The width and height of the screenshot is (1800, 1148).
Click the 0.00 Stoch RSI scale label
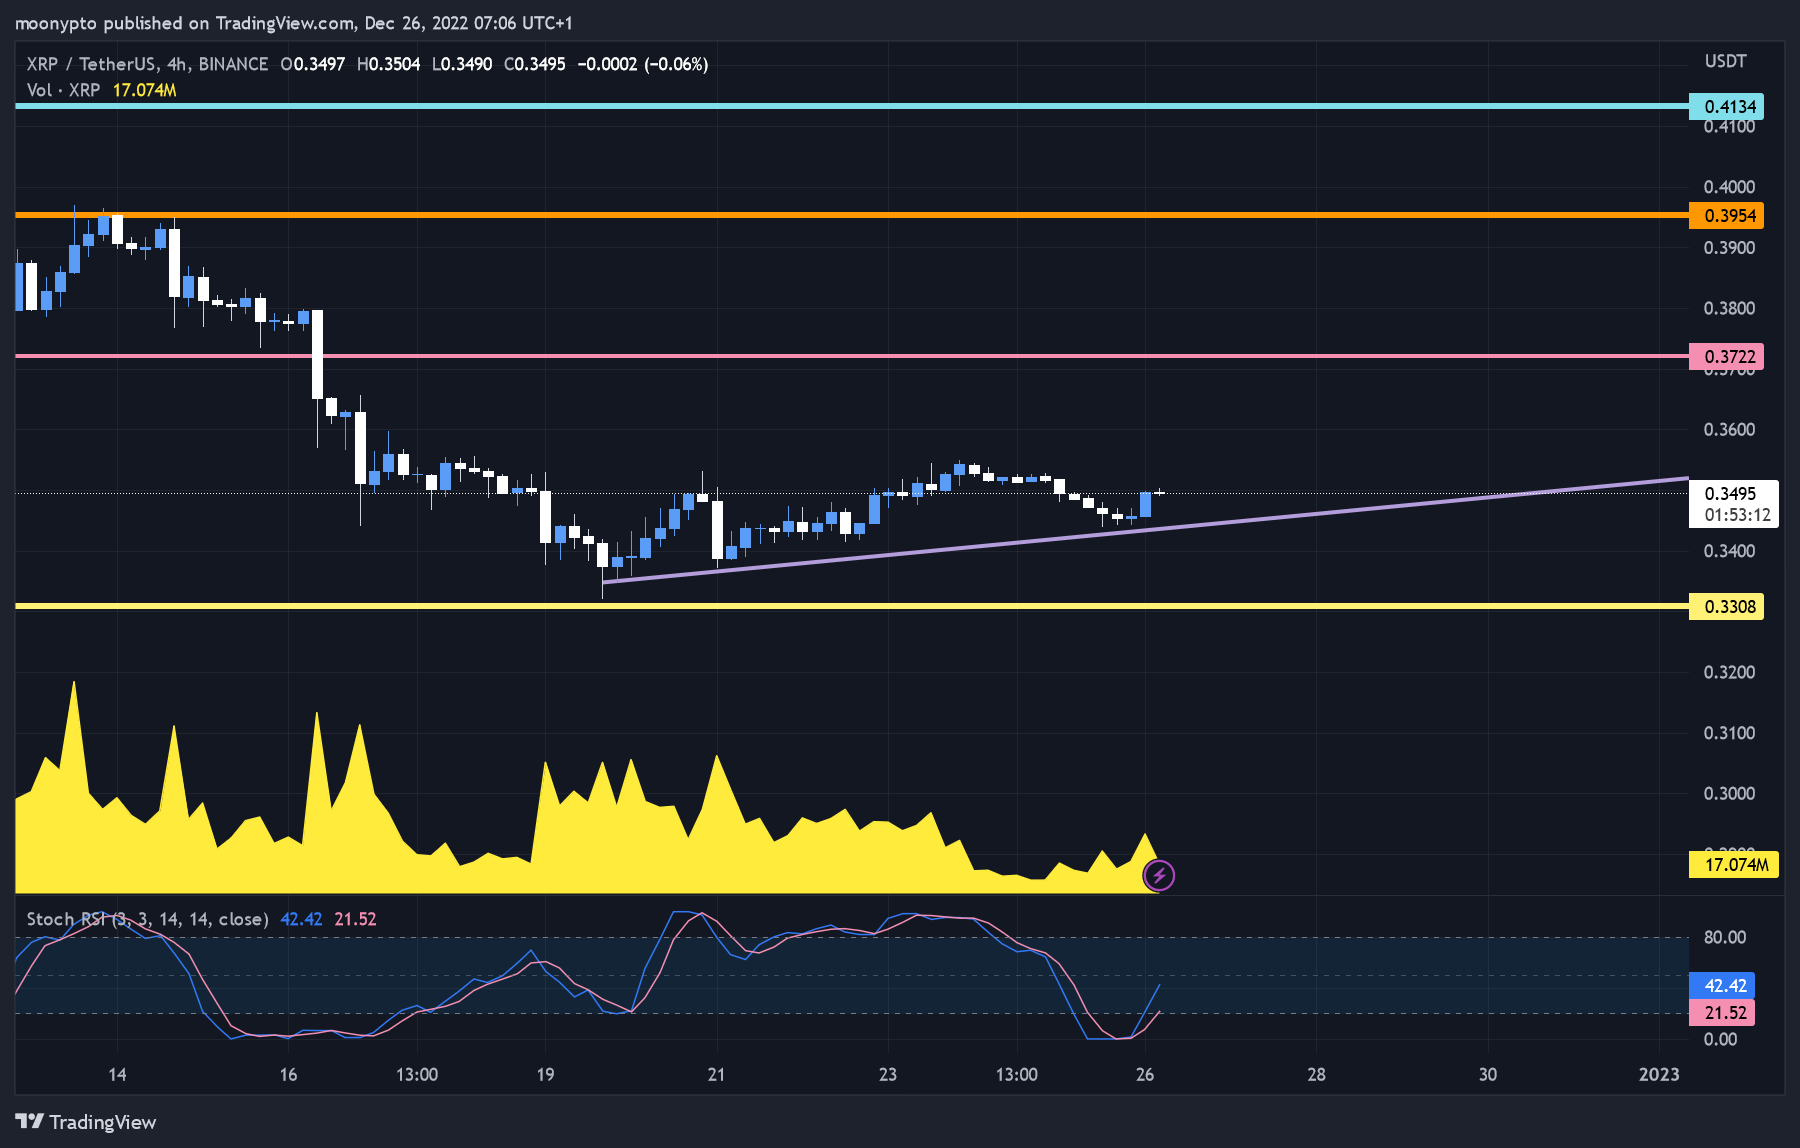(x=1720, y=1039)
